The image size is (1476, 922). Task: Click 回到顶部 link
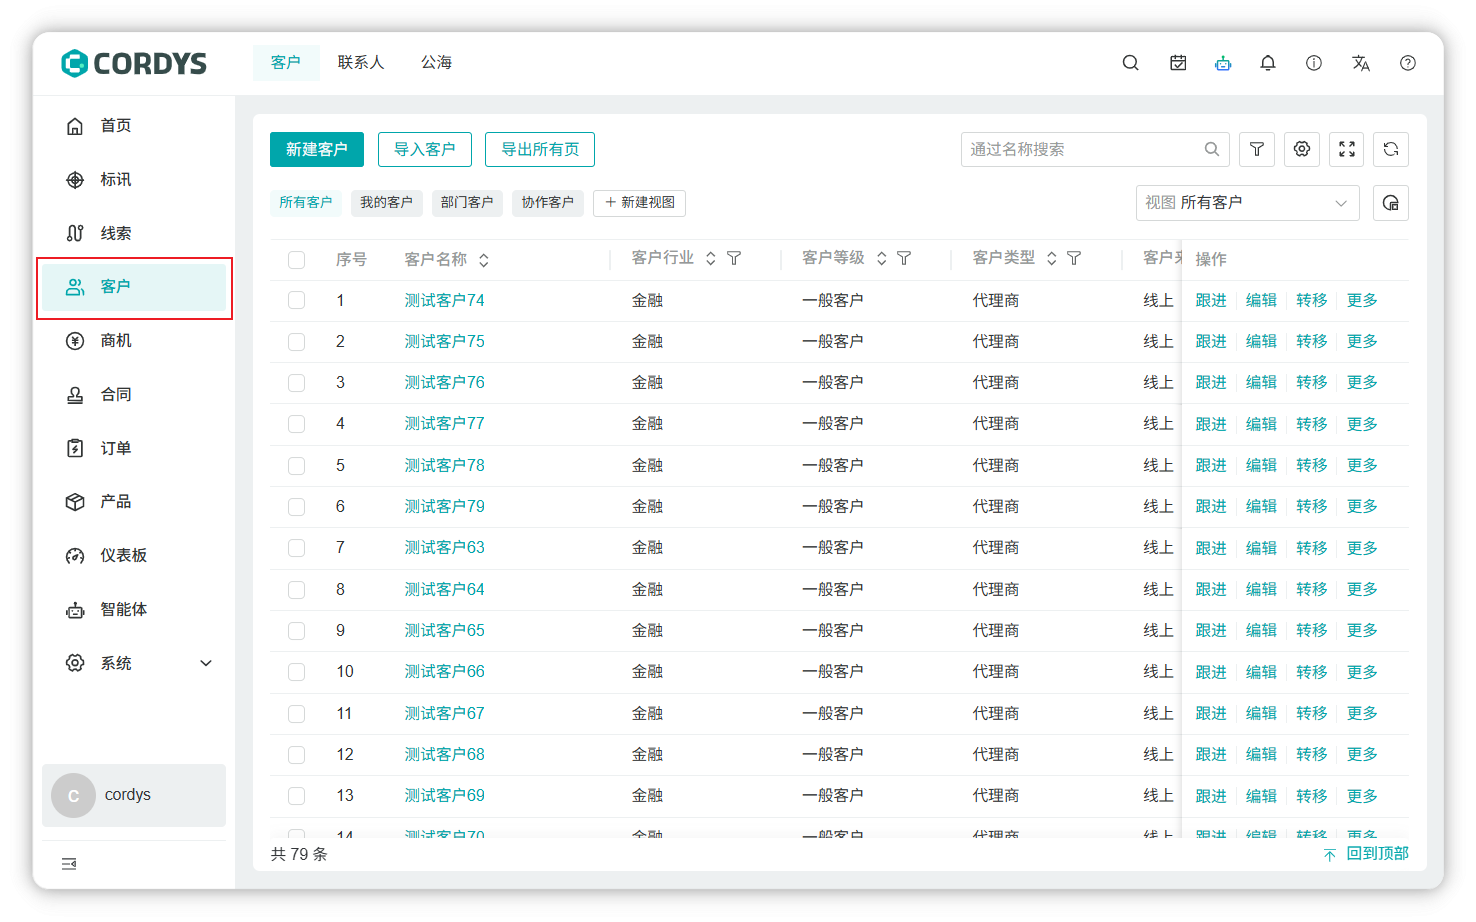(1366, 853)
